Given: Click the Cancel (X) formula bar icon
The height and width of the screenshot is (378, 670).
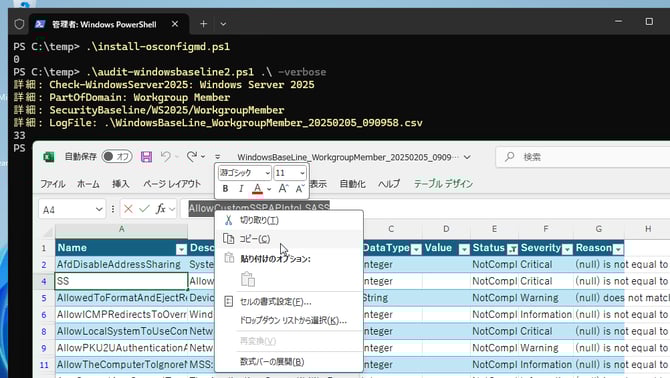Looking at the screenshot, I should pos(128,209).
